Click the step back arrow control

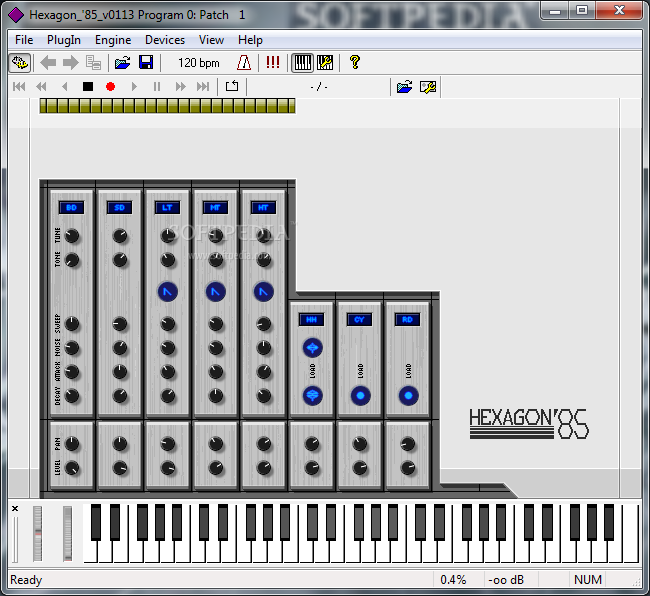click(64, 87)
